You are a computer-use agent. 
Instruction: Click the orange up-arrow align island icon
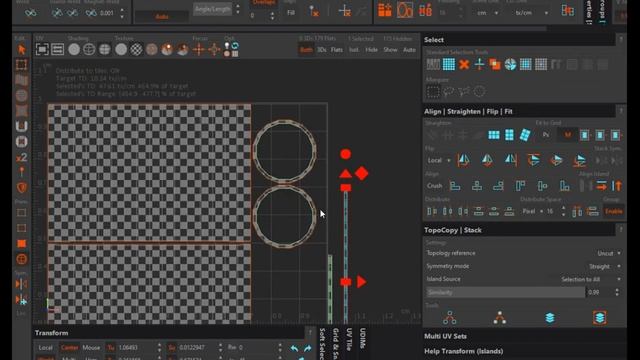pos(617,186)
